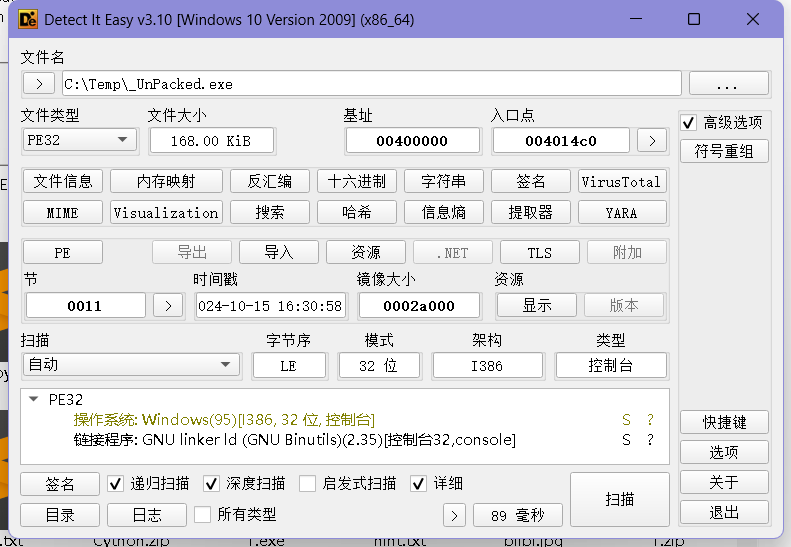Click the S link on the 操作系统 row
791x547 pixels.
point(627,420)
